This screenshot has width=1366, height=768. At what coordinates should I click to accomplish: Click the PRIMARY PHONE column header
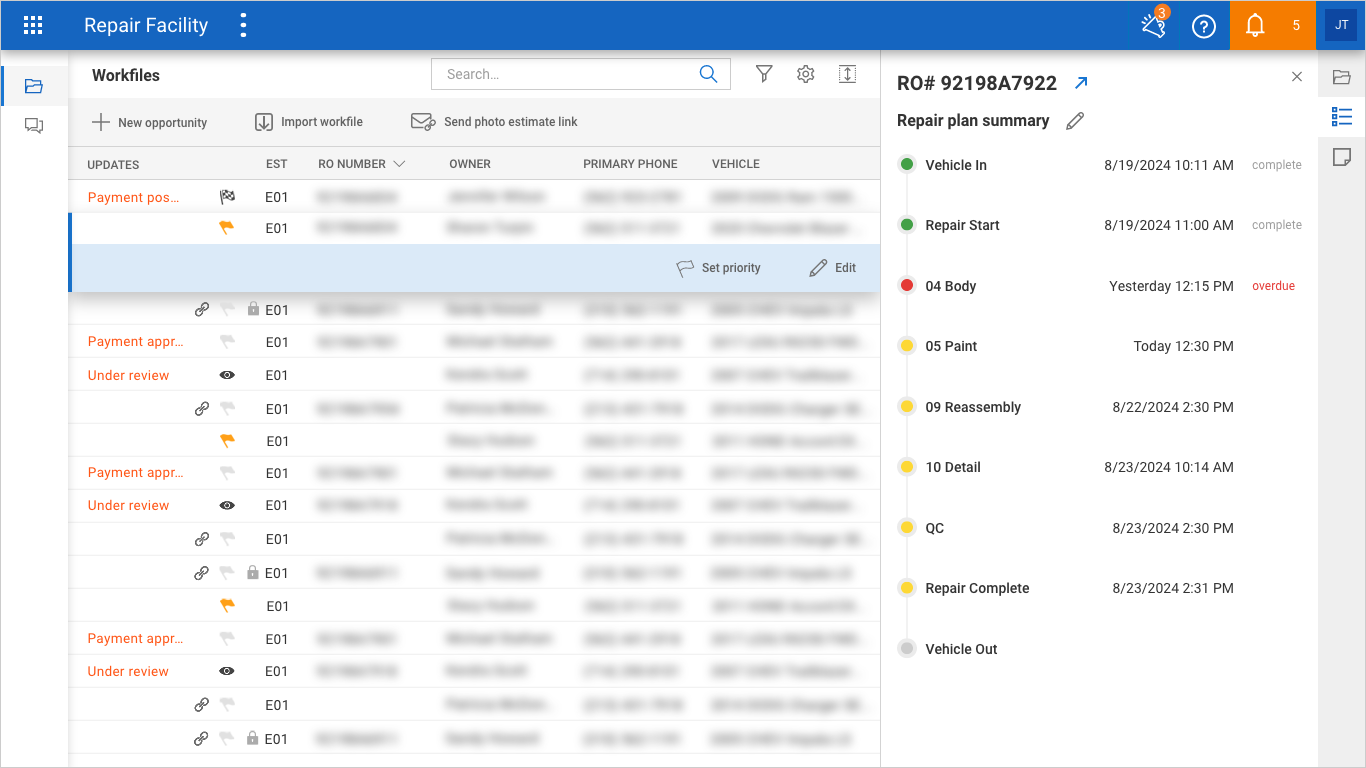point(630,164)
